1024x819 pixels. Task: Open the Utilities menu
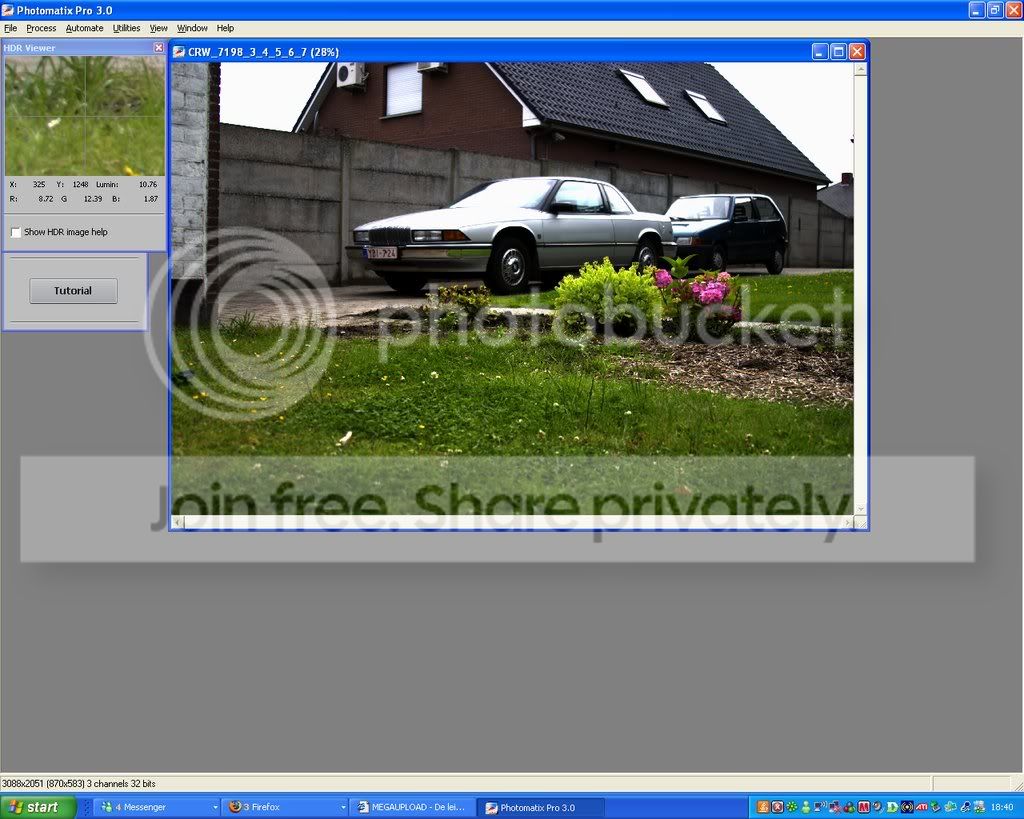click(126, 28)
